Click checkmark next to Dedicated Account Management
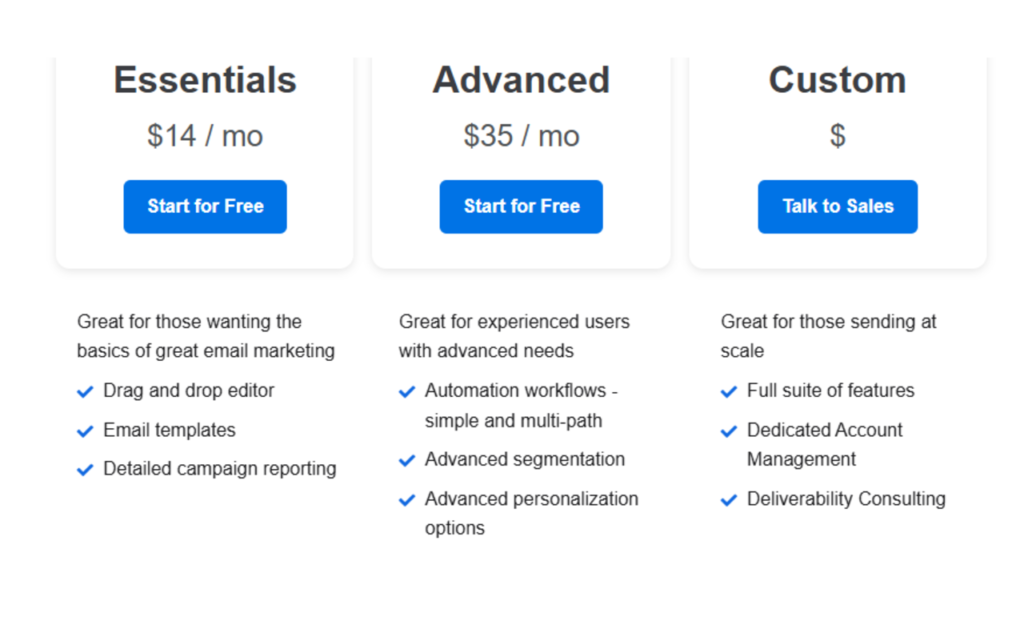The height and width of the screenshot is (641, 1024). pyautogui.click(x=729, y=431)
